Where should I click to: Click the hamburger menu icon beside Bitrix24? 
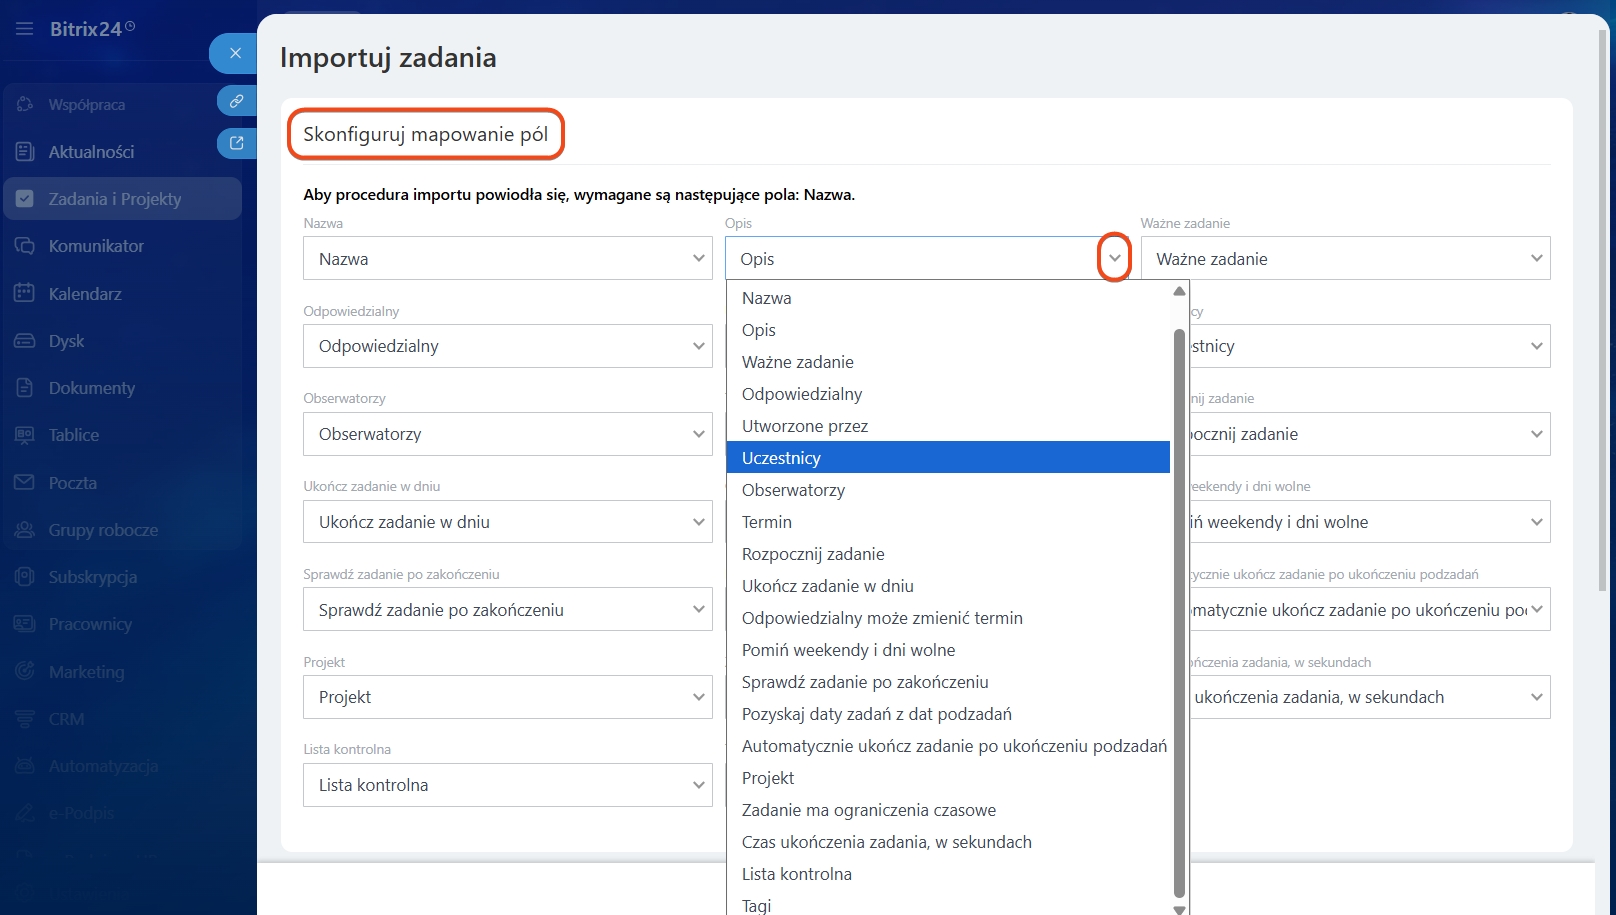pyautogui.click(x=24, y=29)
